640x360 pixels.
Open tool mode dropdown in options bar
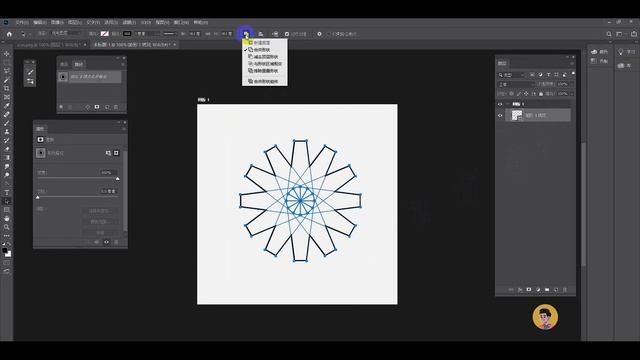pyautogui.click(x=66, y=33)
